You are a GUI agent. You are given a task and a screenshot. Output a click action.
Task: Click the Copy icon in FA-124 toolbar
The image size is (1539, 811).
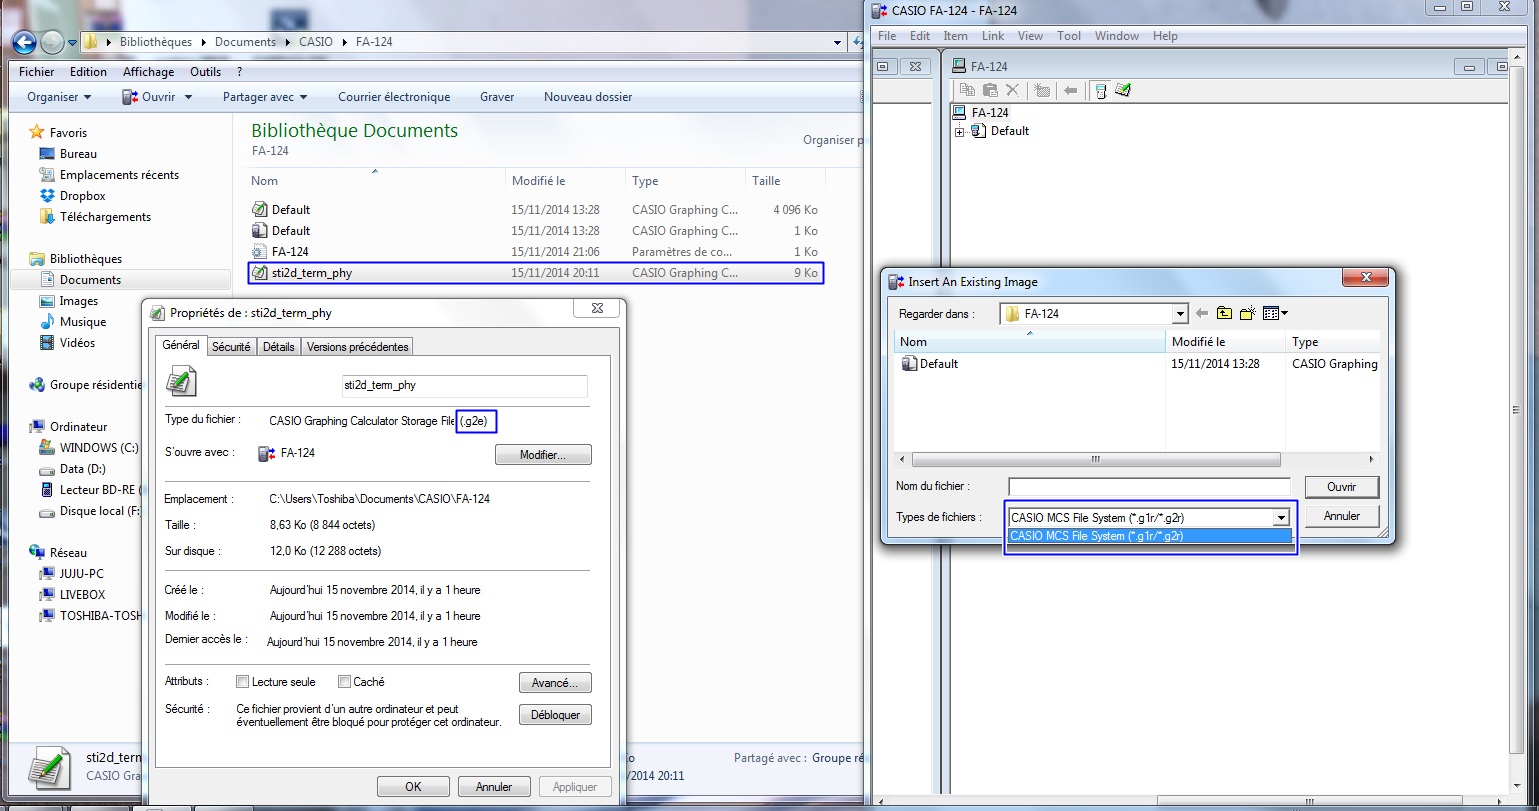point(967,90)
